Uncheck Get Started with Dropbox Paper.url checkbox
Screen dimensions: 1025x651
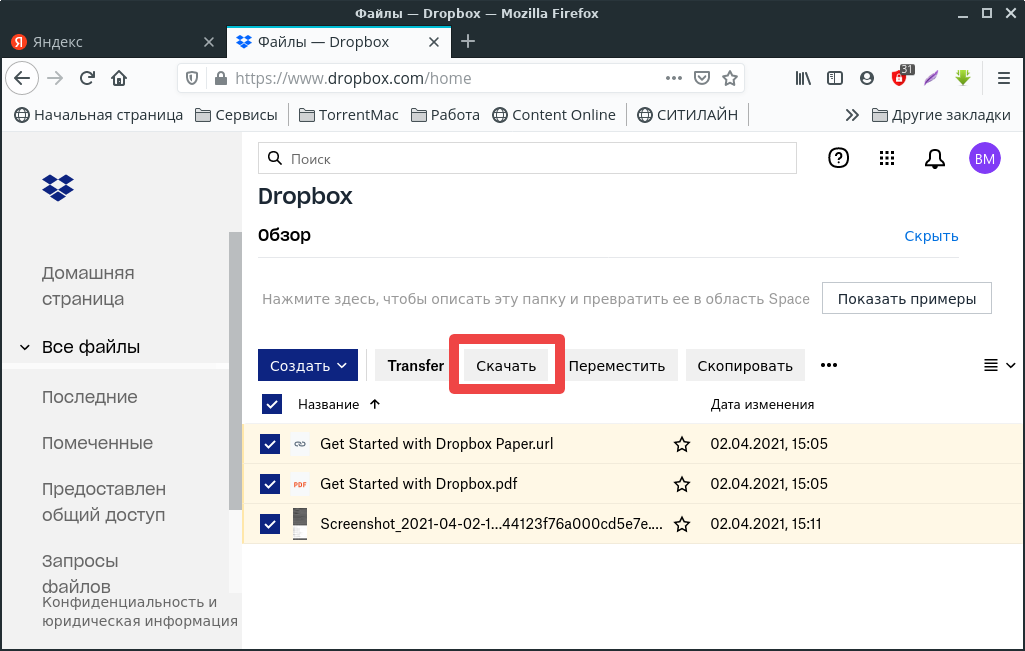[270, 444]
